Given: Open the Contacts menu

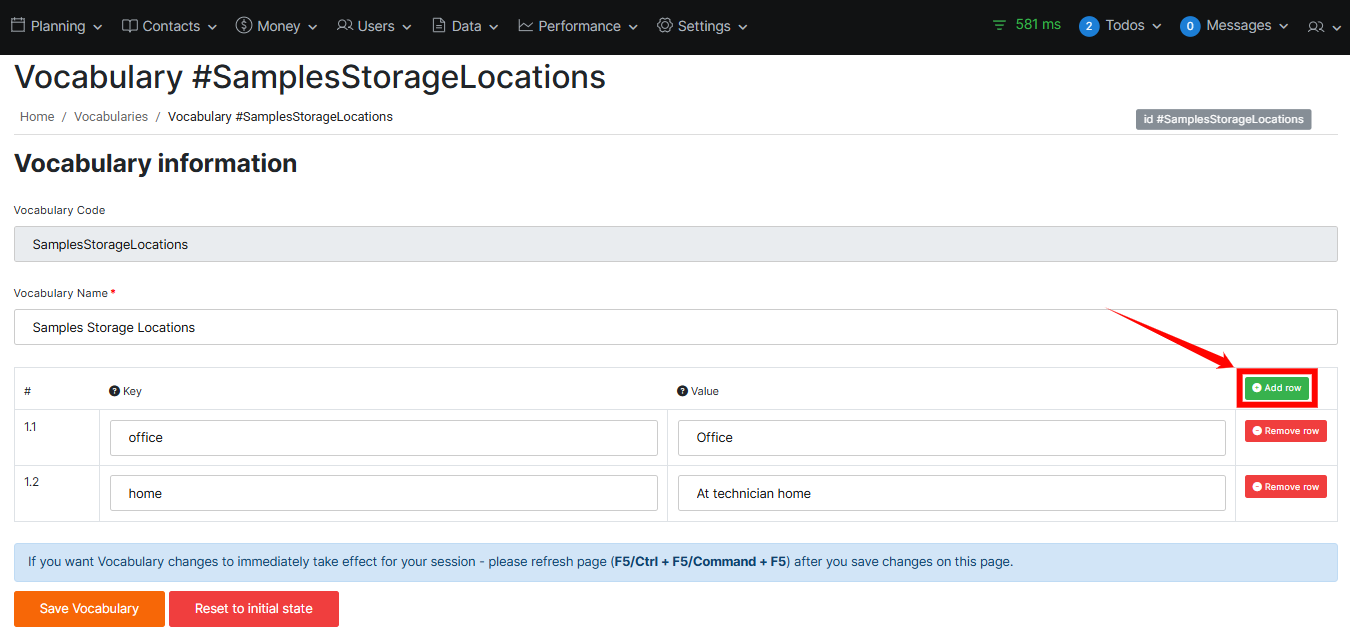Looking at the screenshot, I should coord(169,26).
